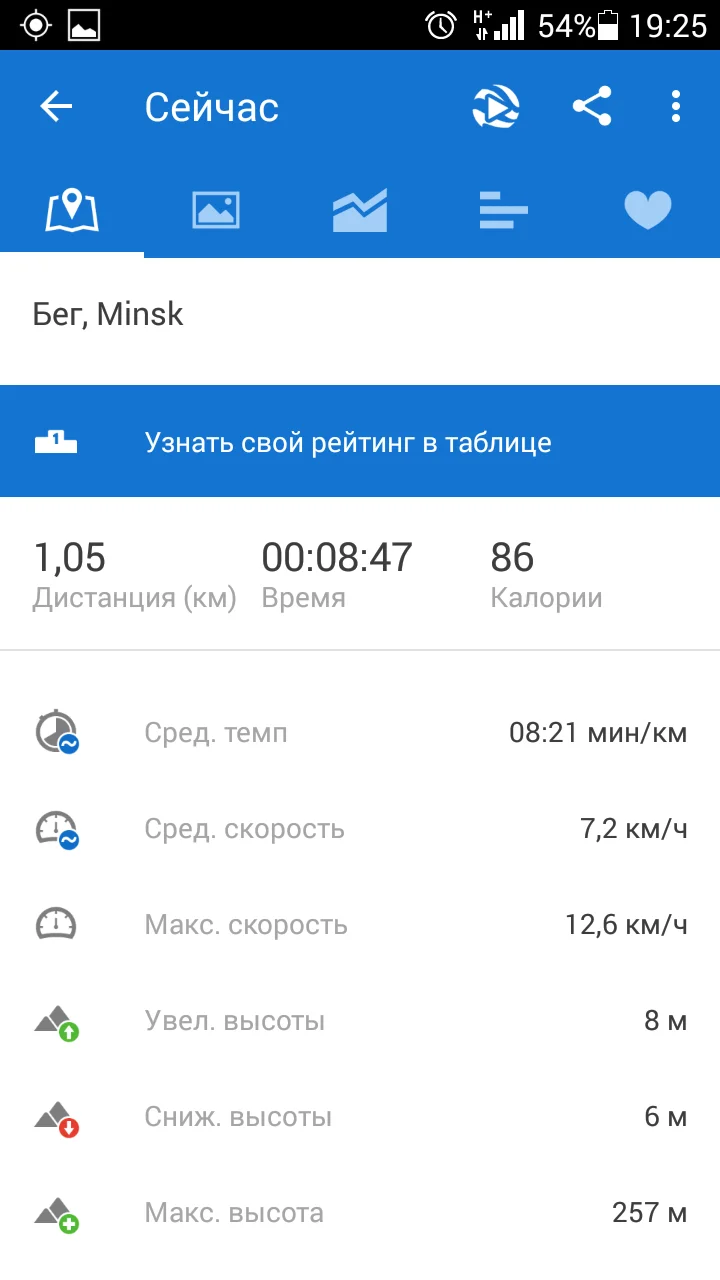Open the heart rate tab
Image resolution: width=720 pixels, height=1280 pixels.
[648, 210]
